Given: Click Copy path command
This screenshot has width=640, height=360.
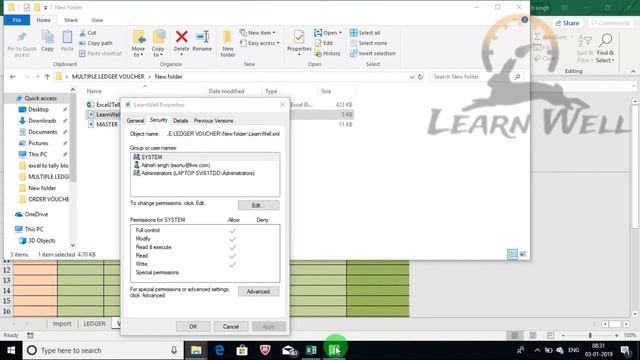Looking at the screenshot, I should 96,43.
